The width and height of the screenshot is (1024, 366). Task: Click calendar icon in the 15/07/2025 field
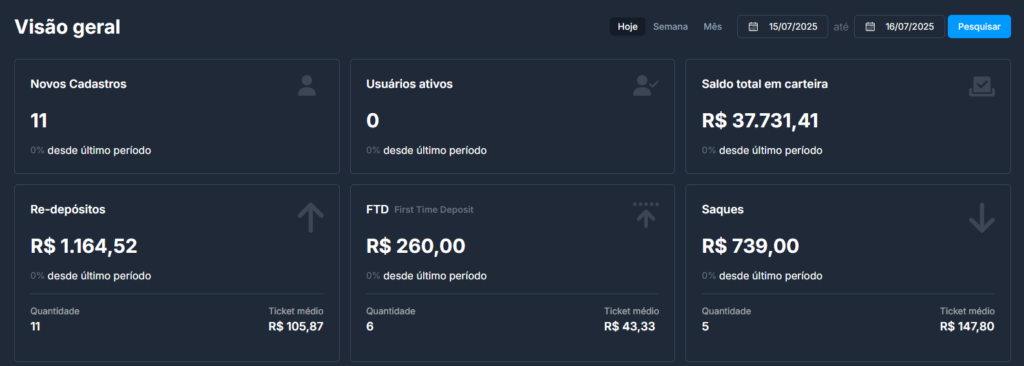point(753,27)
